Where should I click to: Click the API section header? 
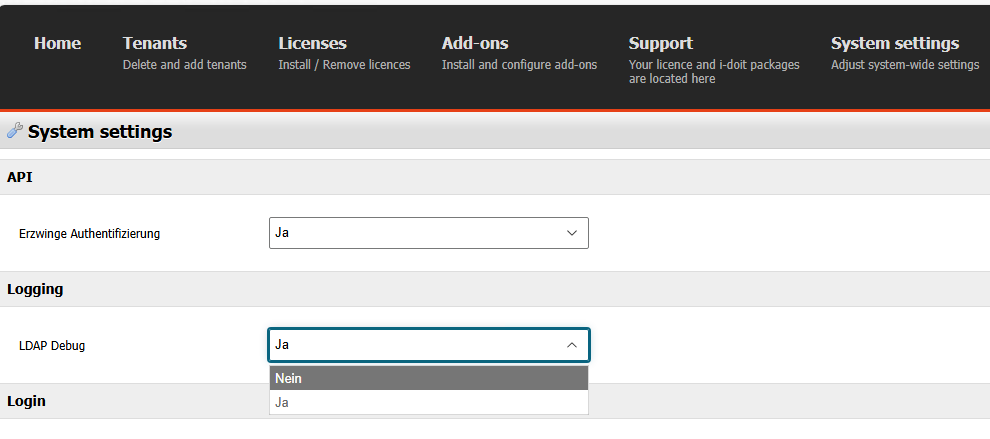(x=21, y=177)
